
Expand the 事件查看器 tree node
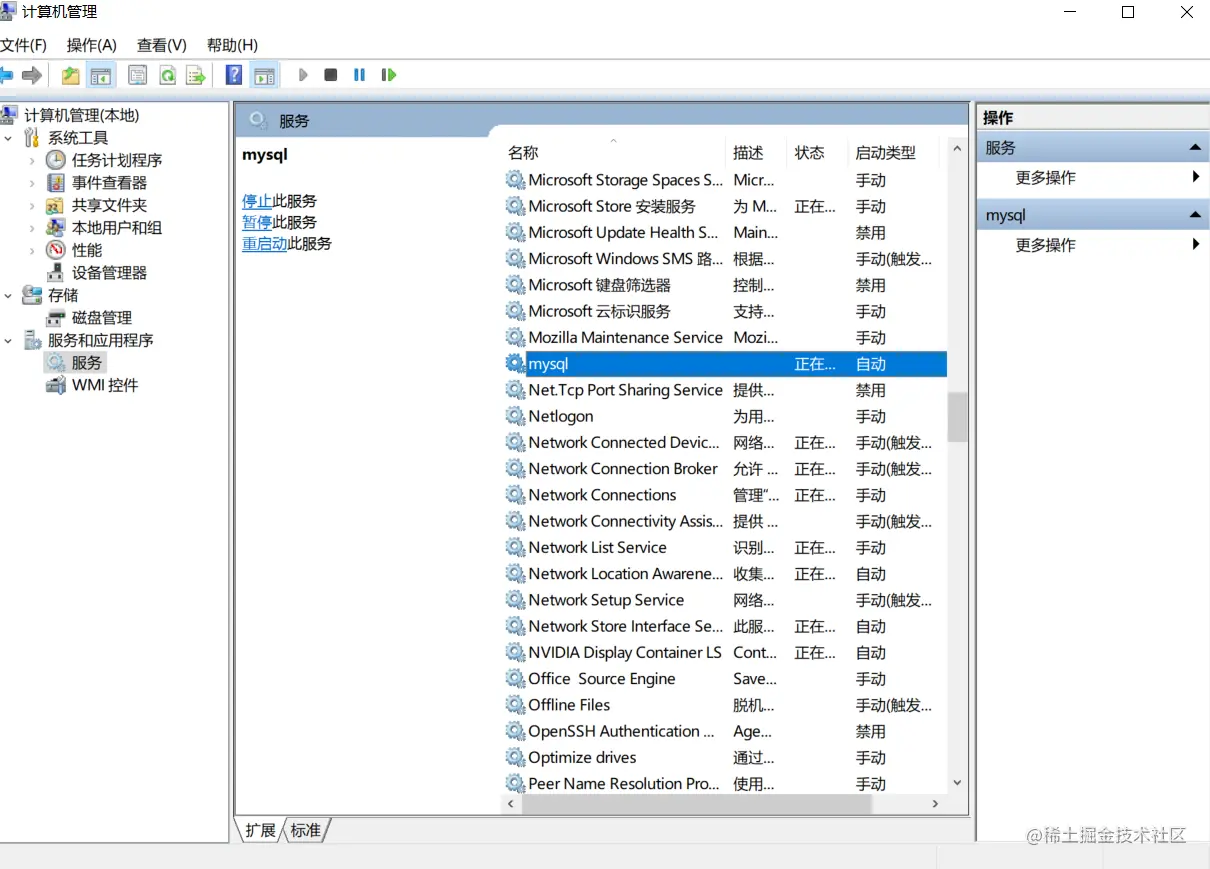(32, 183)
